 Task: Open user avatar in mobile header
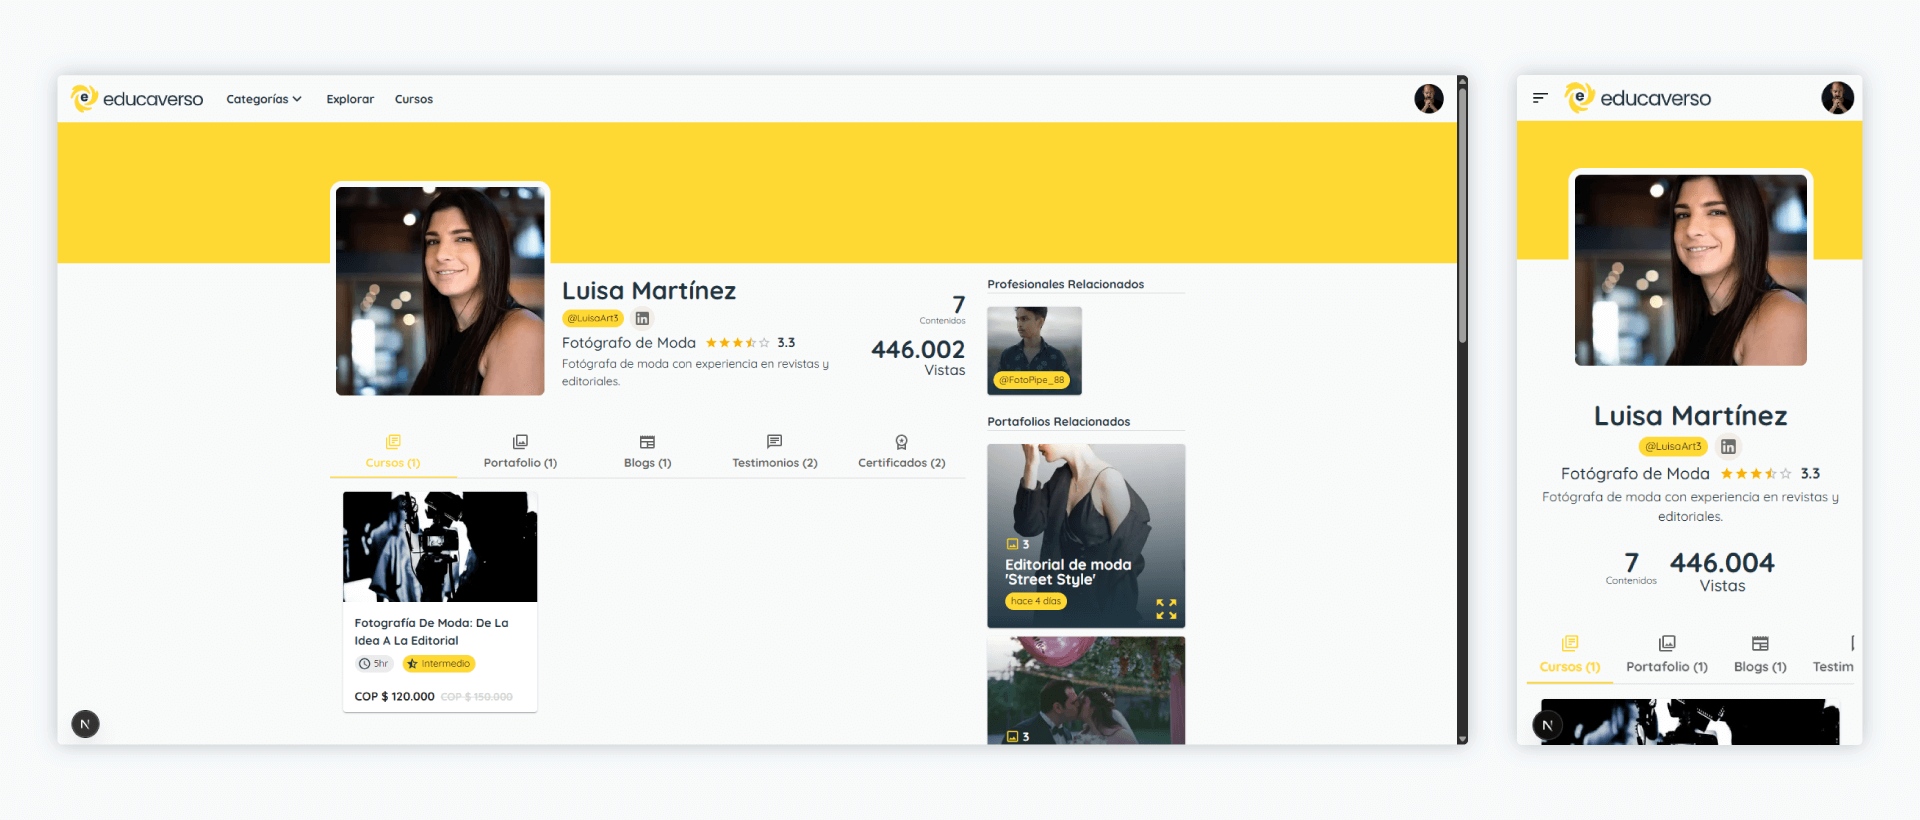[x=1837, y=98]
